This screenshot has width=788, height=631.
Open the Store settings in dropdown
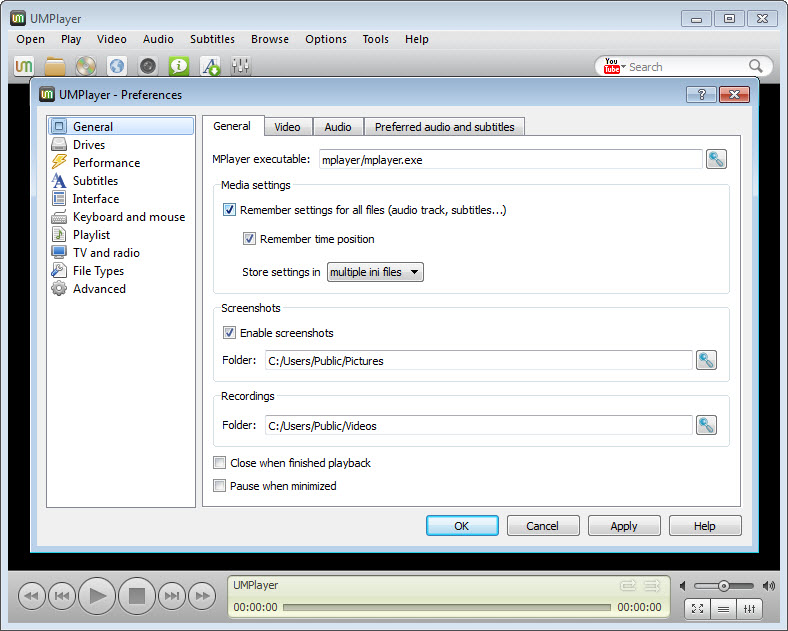[x=375, y=272]
